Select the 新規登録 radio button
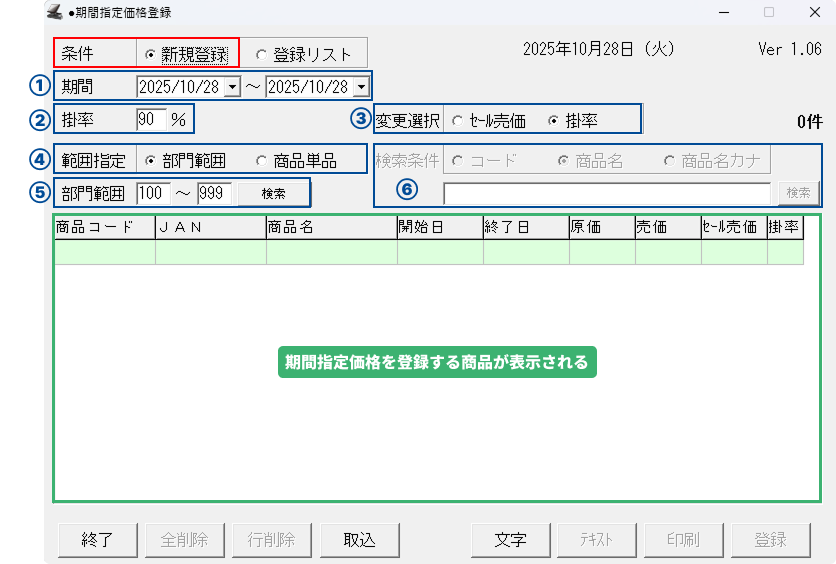The height and width of the screenshot is (564, 836). click(x=151, y=54)
